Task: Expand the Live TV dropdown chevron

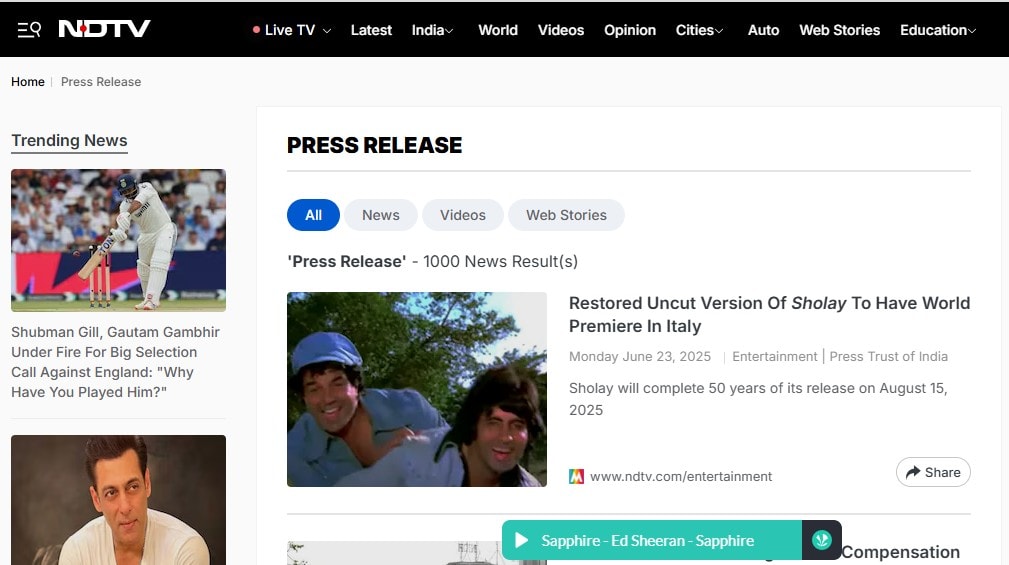Action: 327,31
